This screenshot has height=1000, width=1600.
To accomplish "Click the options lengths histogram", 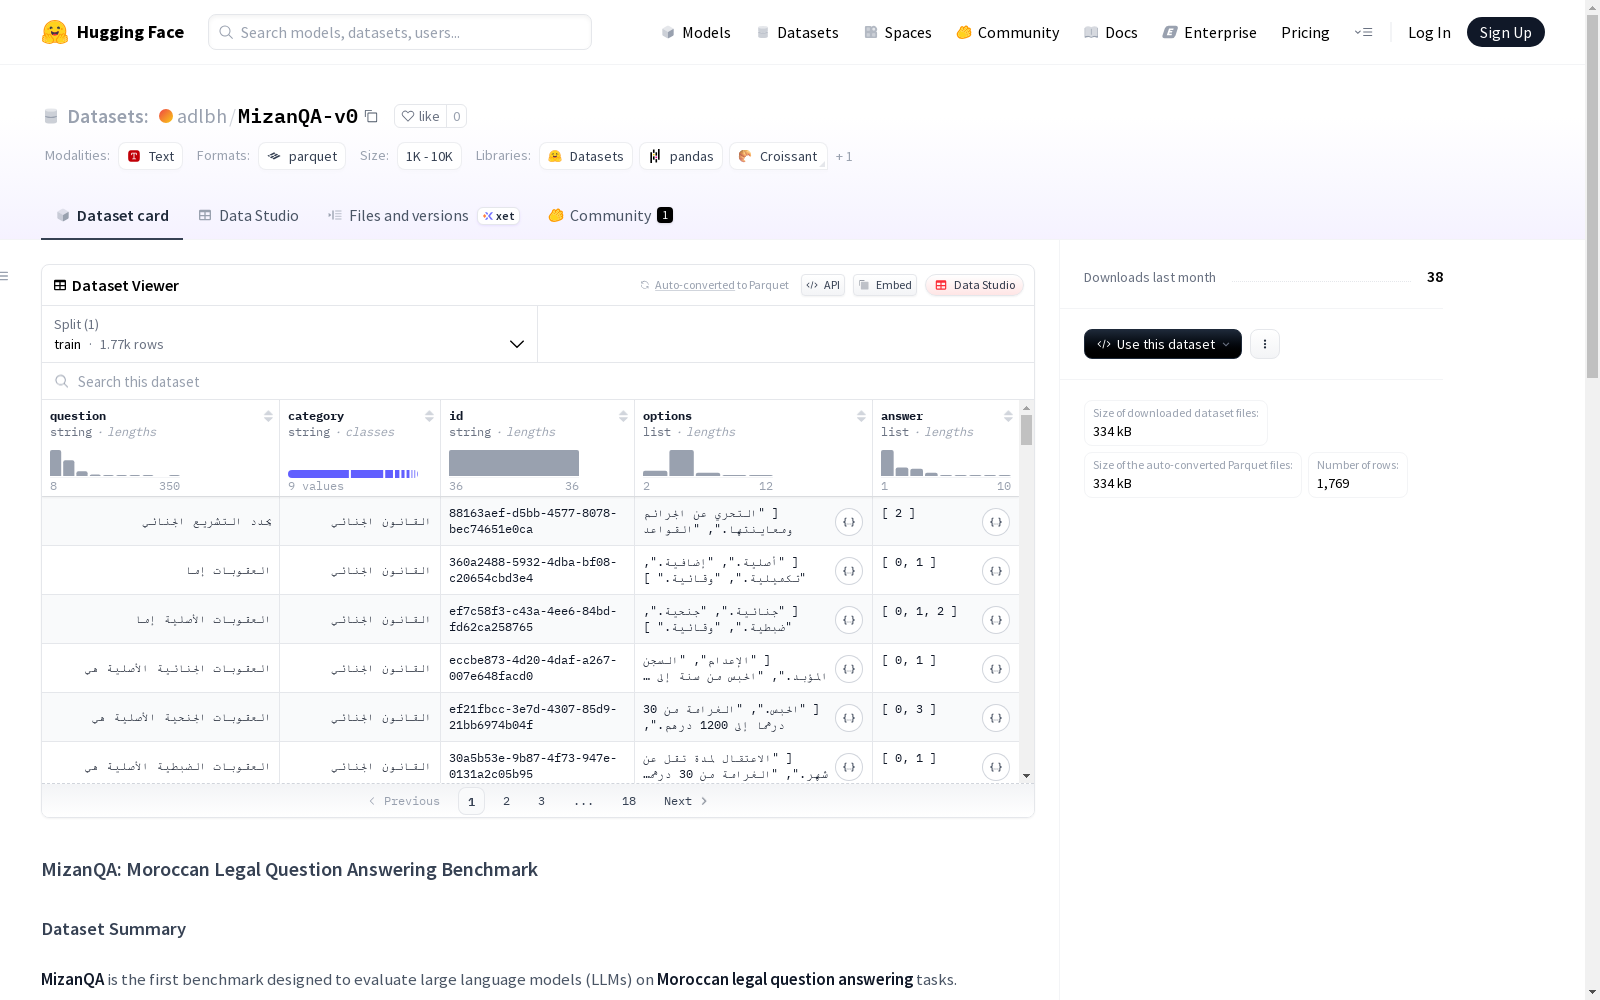I will point(708,462).
